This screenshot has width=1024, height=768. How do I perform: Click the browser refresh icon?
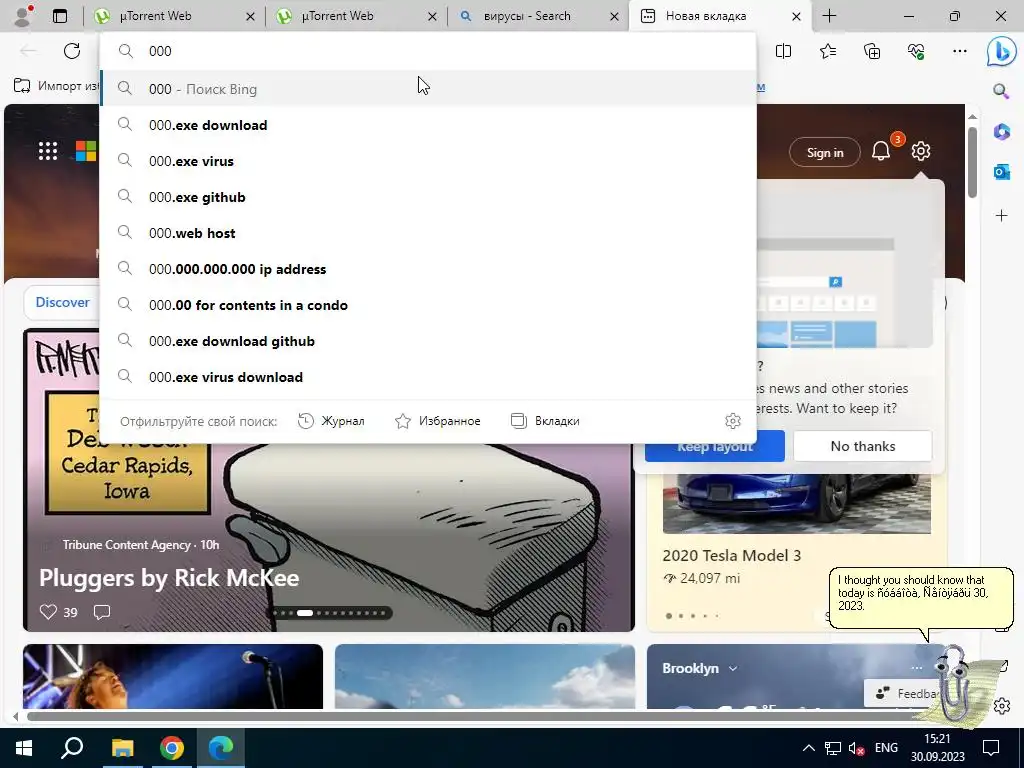click(x=72, y=51)
